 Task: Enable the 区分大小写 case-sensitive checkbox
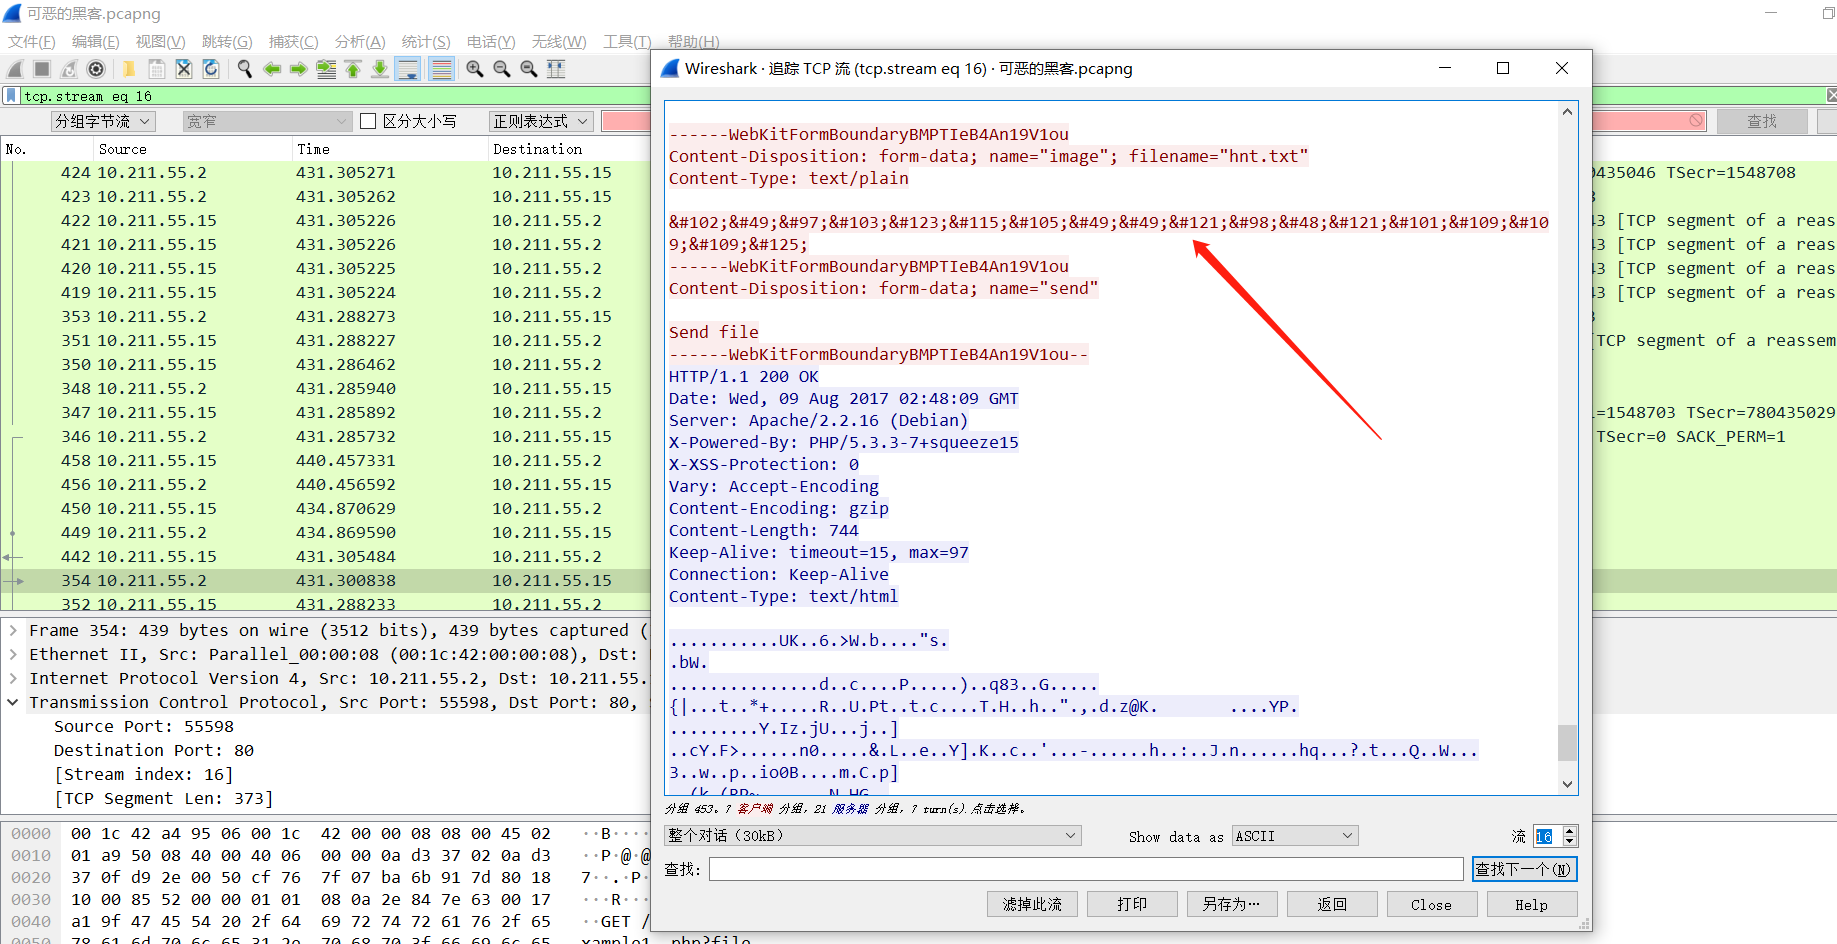[x=369, y=120]
